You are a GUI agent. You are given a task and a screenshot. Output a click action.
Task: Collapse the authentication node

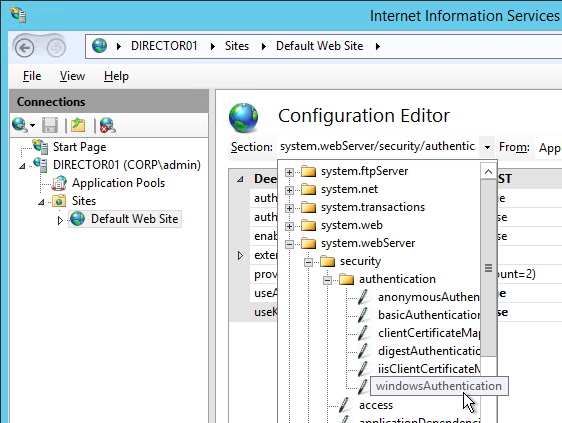coord(327,280)
